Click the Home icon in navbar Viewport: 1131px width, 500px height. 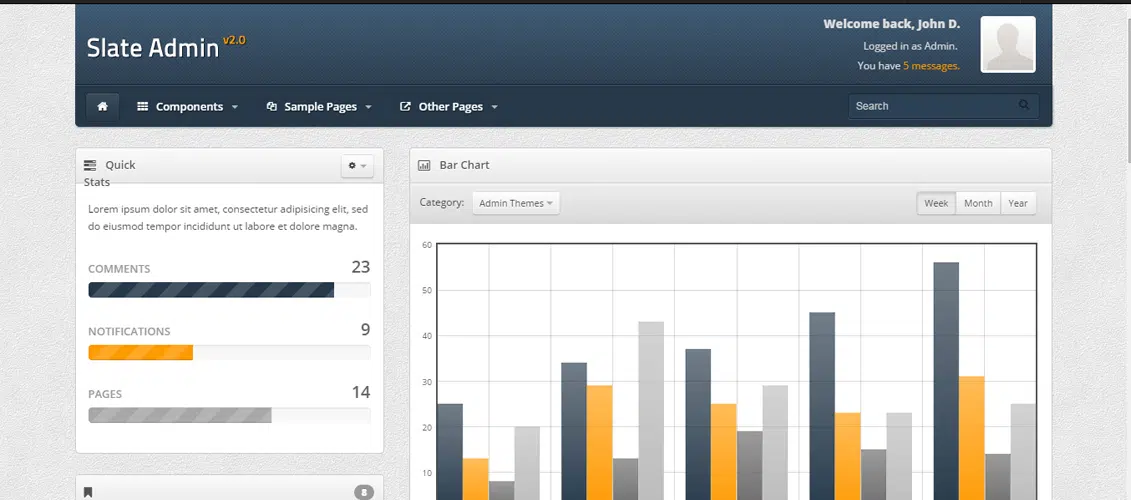tap(102, 106)
